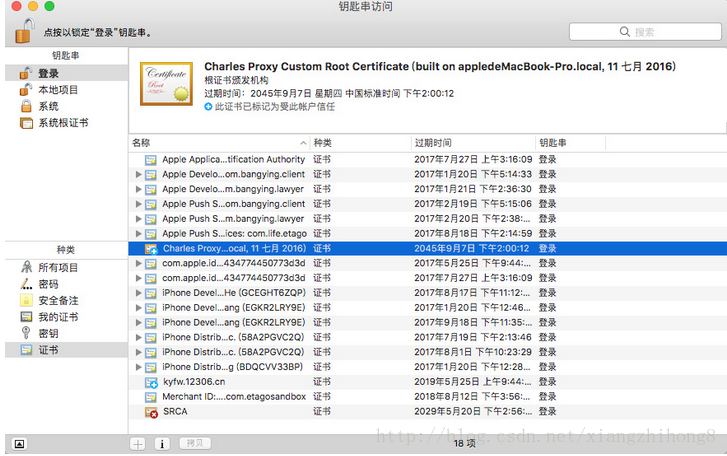Image resolution: width=727 pixels, height=456 pixels.
Task: Expand Apple Develo...om.bangying.client certificate
Action: point(138,174)
